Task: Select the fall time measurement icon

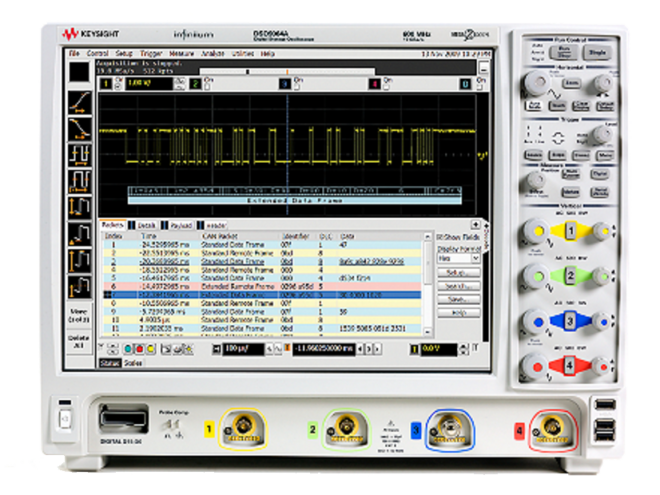Action: coord(80,129)
